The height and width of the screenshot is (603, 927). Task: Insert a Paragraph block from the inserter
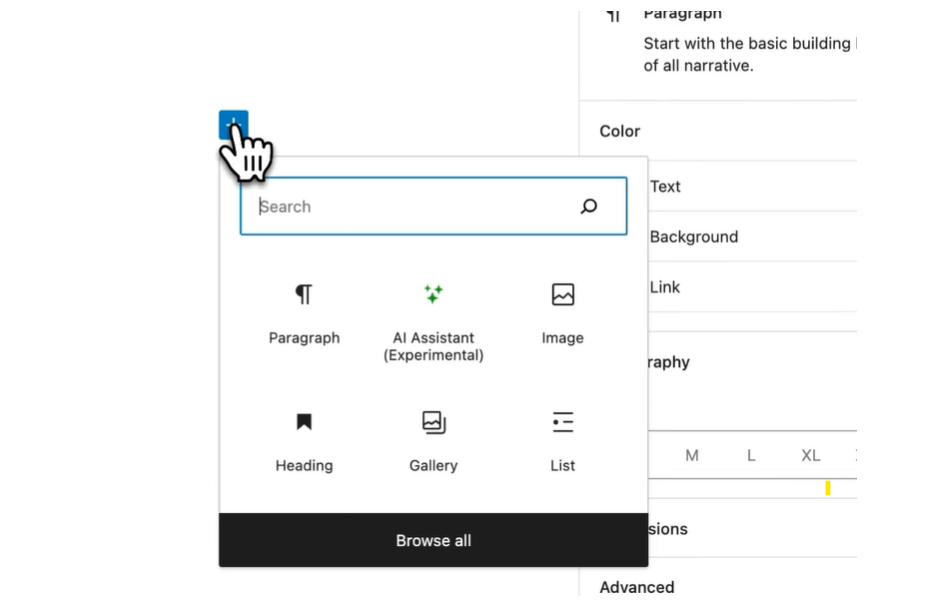click(x=304, y=312)
